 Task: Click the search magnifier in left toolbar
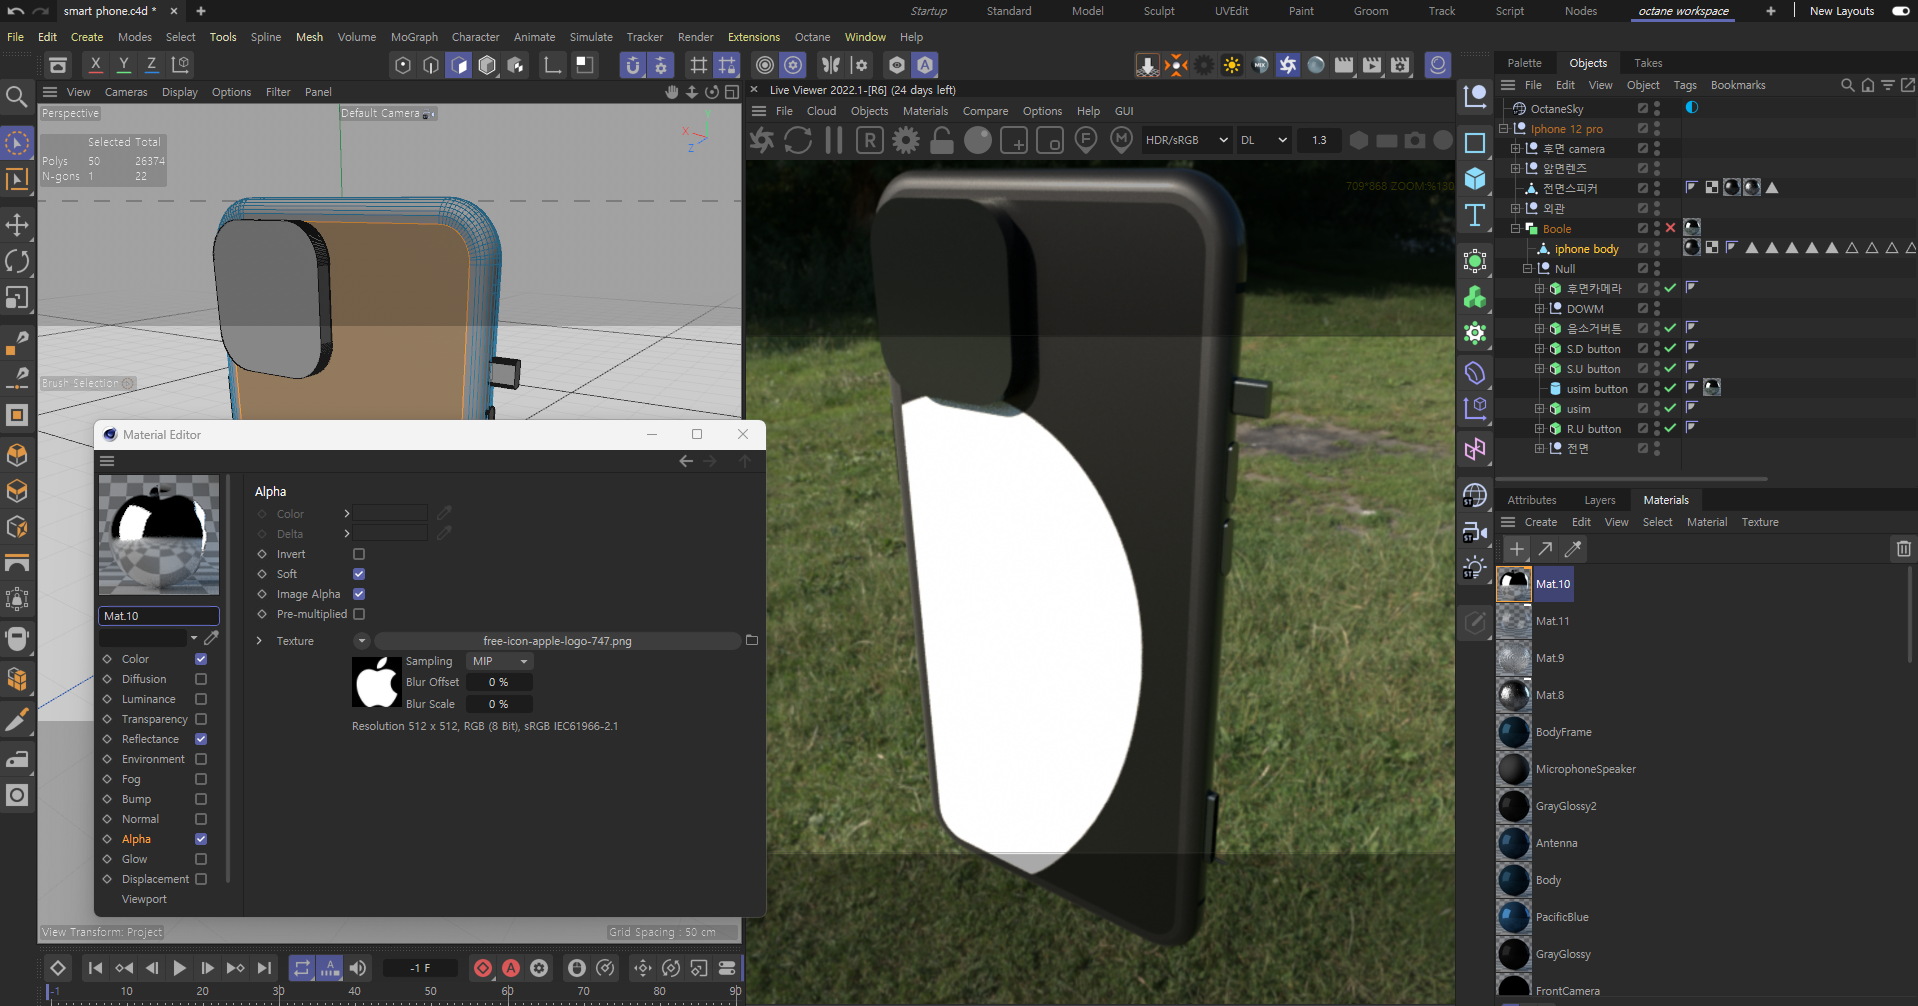click(17, 96)
